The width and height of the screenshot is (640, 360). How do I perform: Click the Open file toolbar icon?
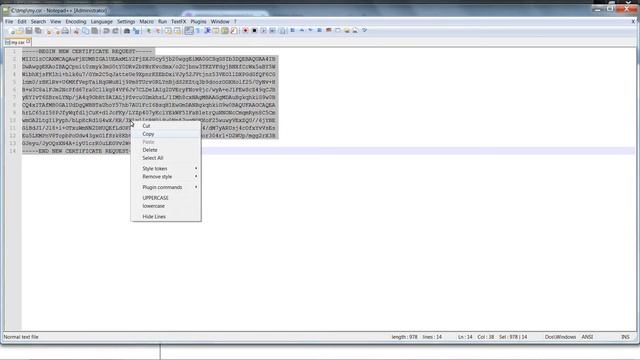coord(20,31)
